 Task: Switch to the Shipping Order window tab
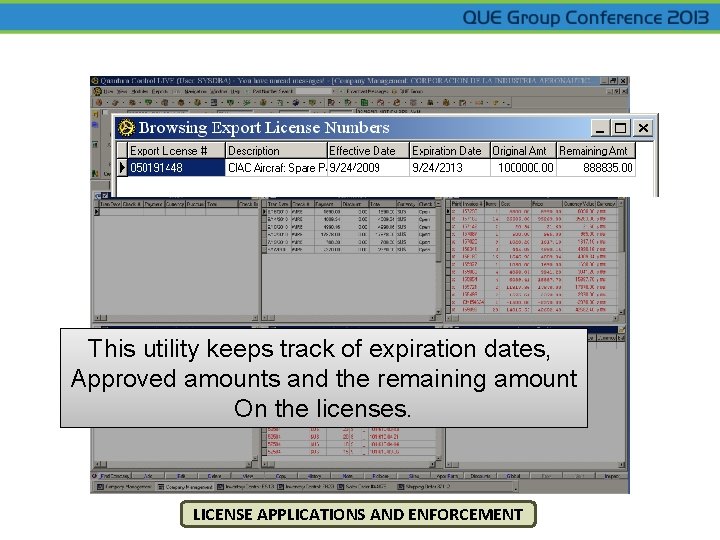425,487
